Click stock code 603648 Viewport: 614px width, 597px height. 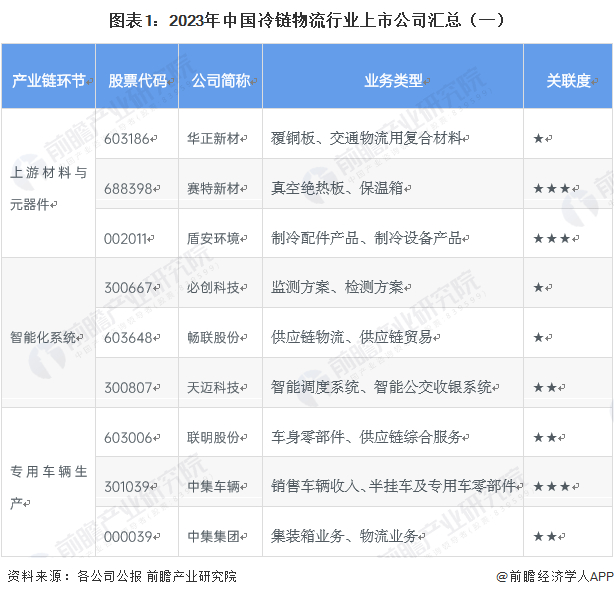[x=128, y=337]
